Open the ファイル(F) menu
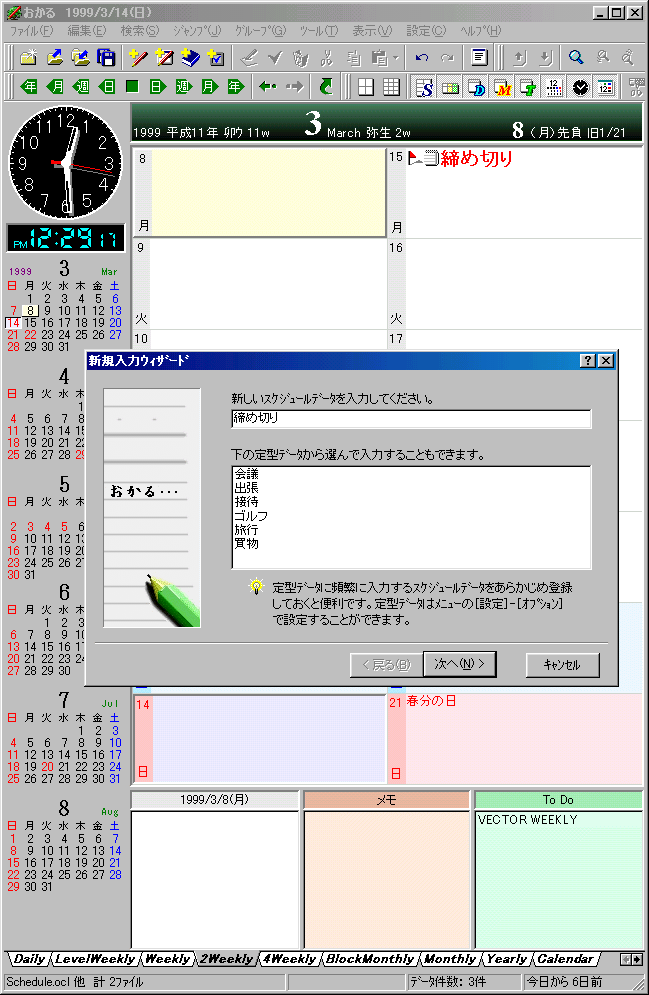 32,30
